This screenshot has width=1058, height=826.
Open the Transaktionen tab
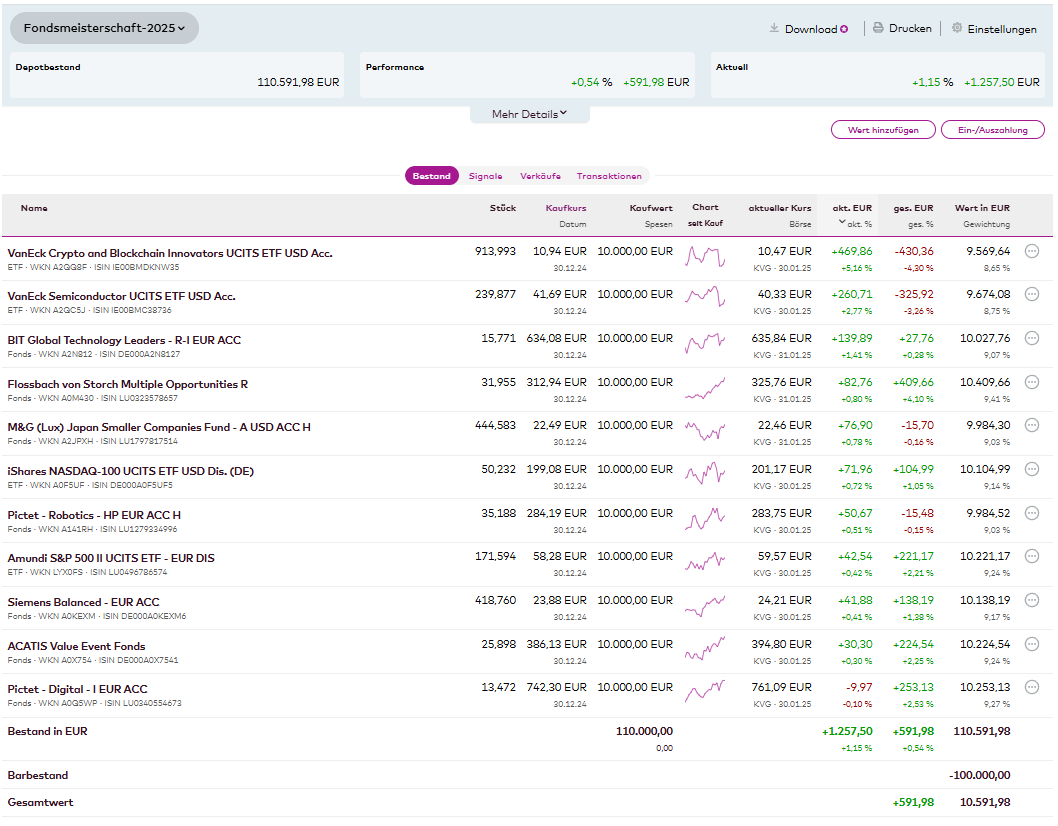609,176
